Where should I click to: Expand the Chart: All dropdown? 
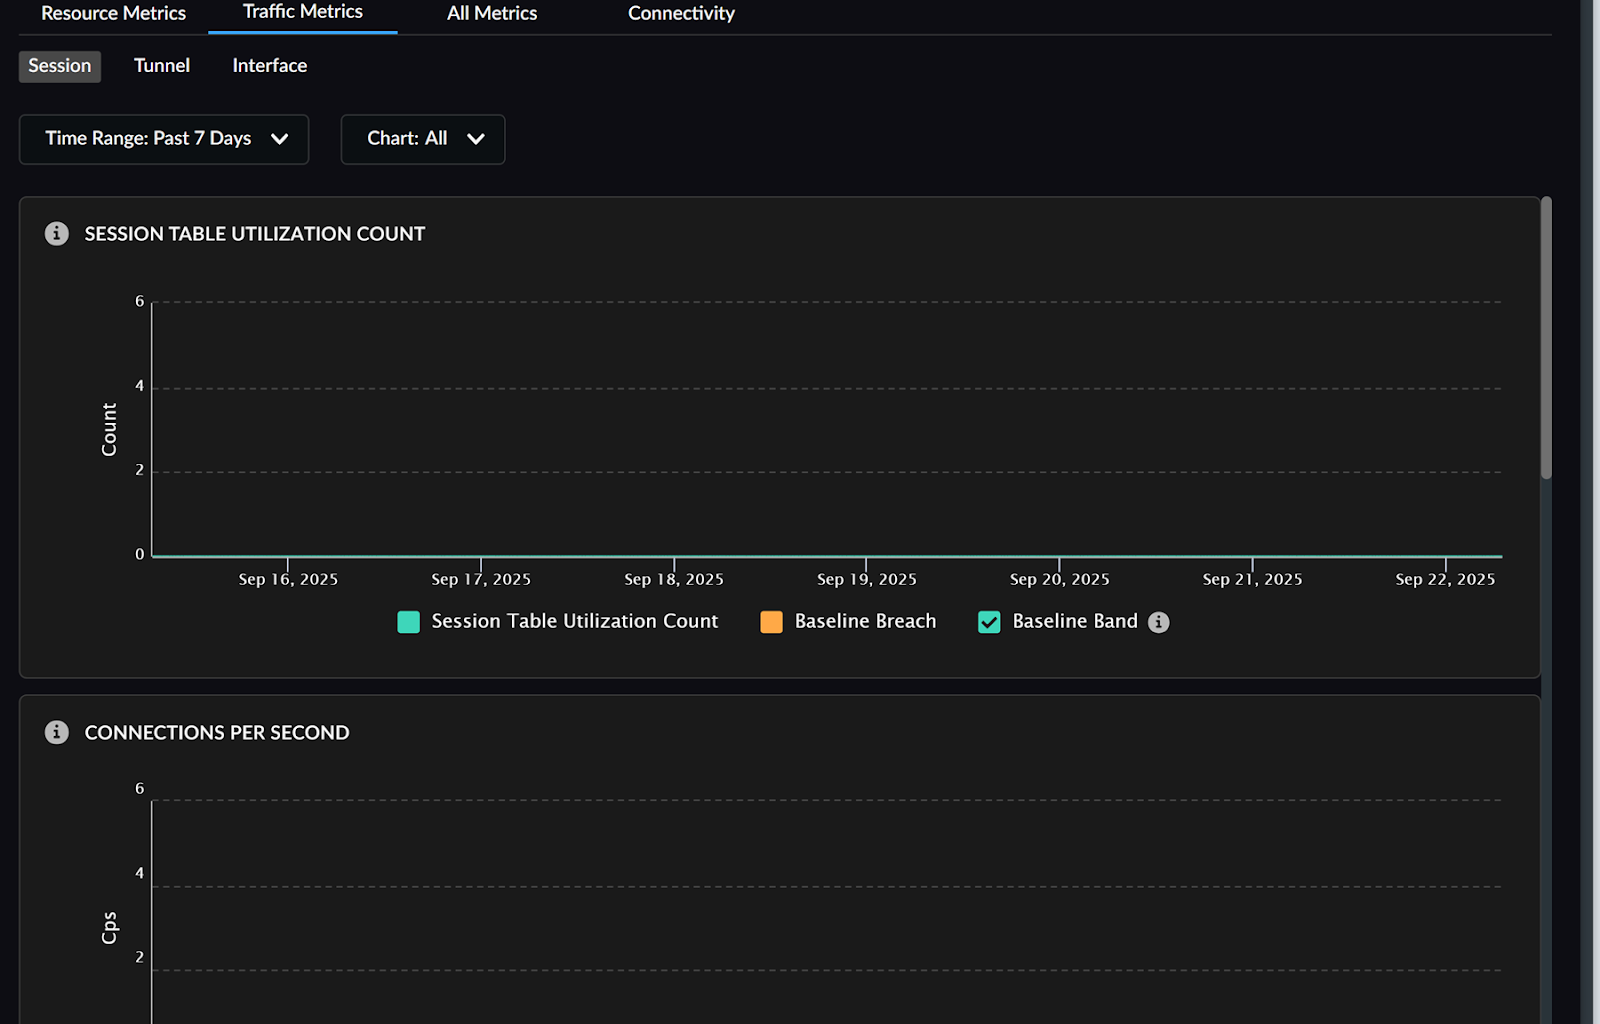coord(422,139)
